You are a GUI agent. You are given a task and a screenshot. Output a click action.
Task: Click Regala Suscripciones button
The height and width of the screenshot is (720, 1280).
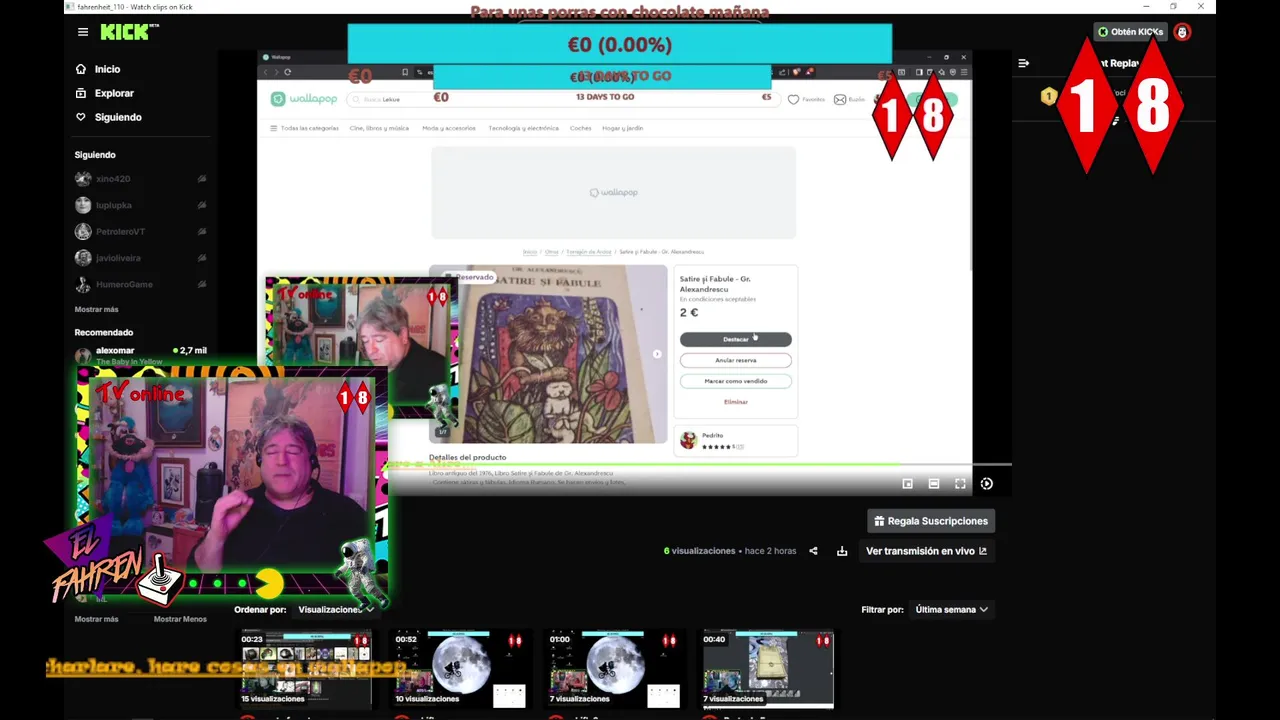(x=931, y=521)
